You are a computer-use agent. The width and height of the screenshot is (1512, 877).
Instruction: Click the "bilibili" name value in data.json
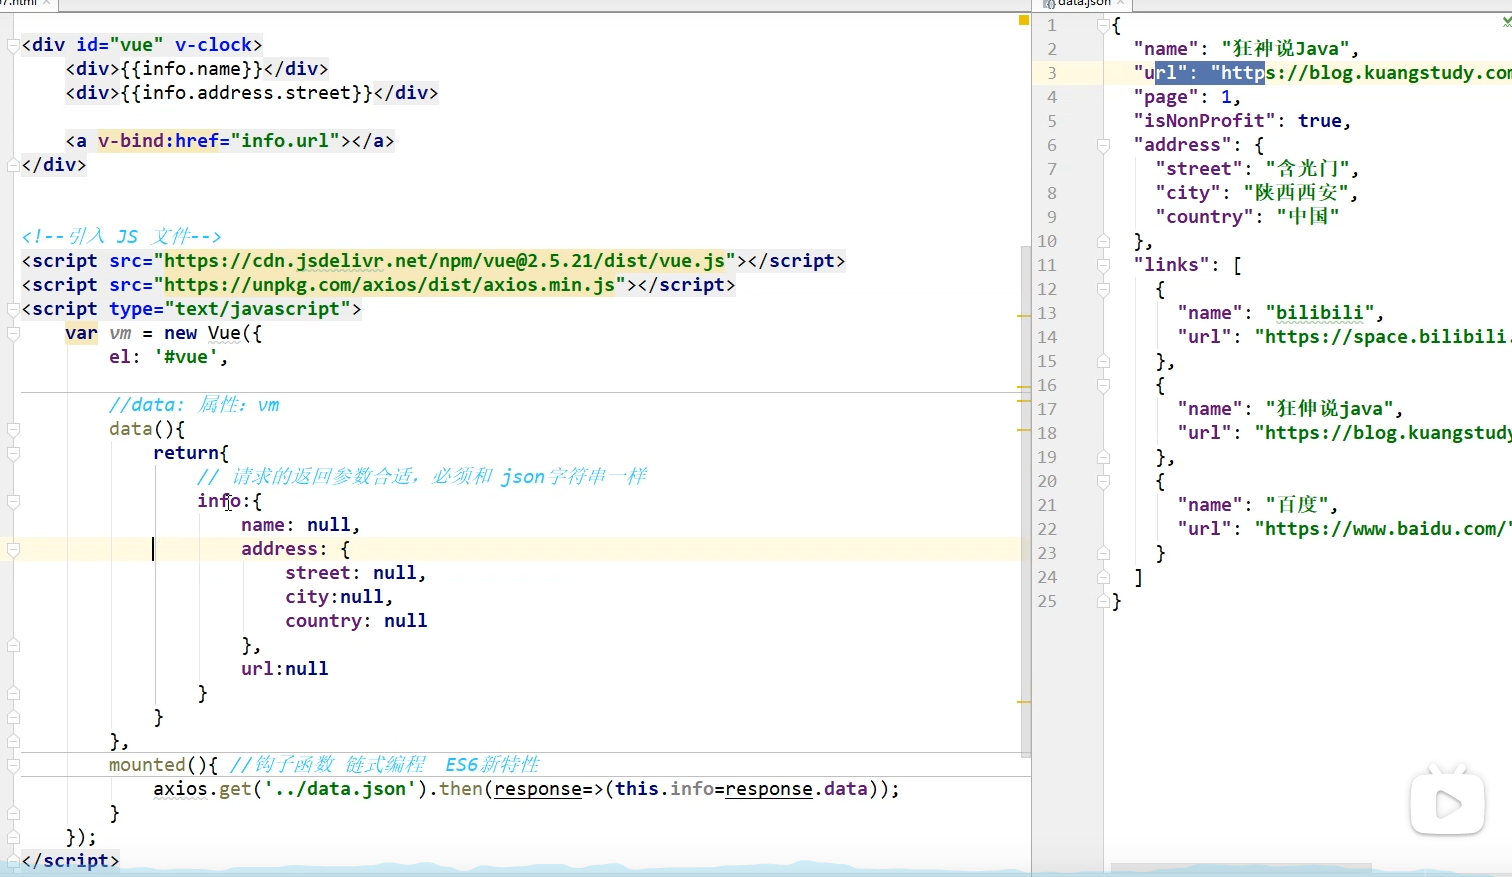click(1320, 313)
